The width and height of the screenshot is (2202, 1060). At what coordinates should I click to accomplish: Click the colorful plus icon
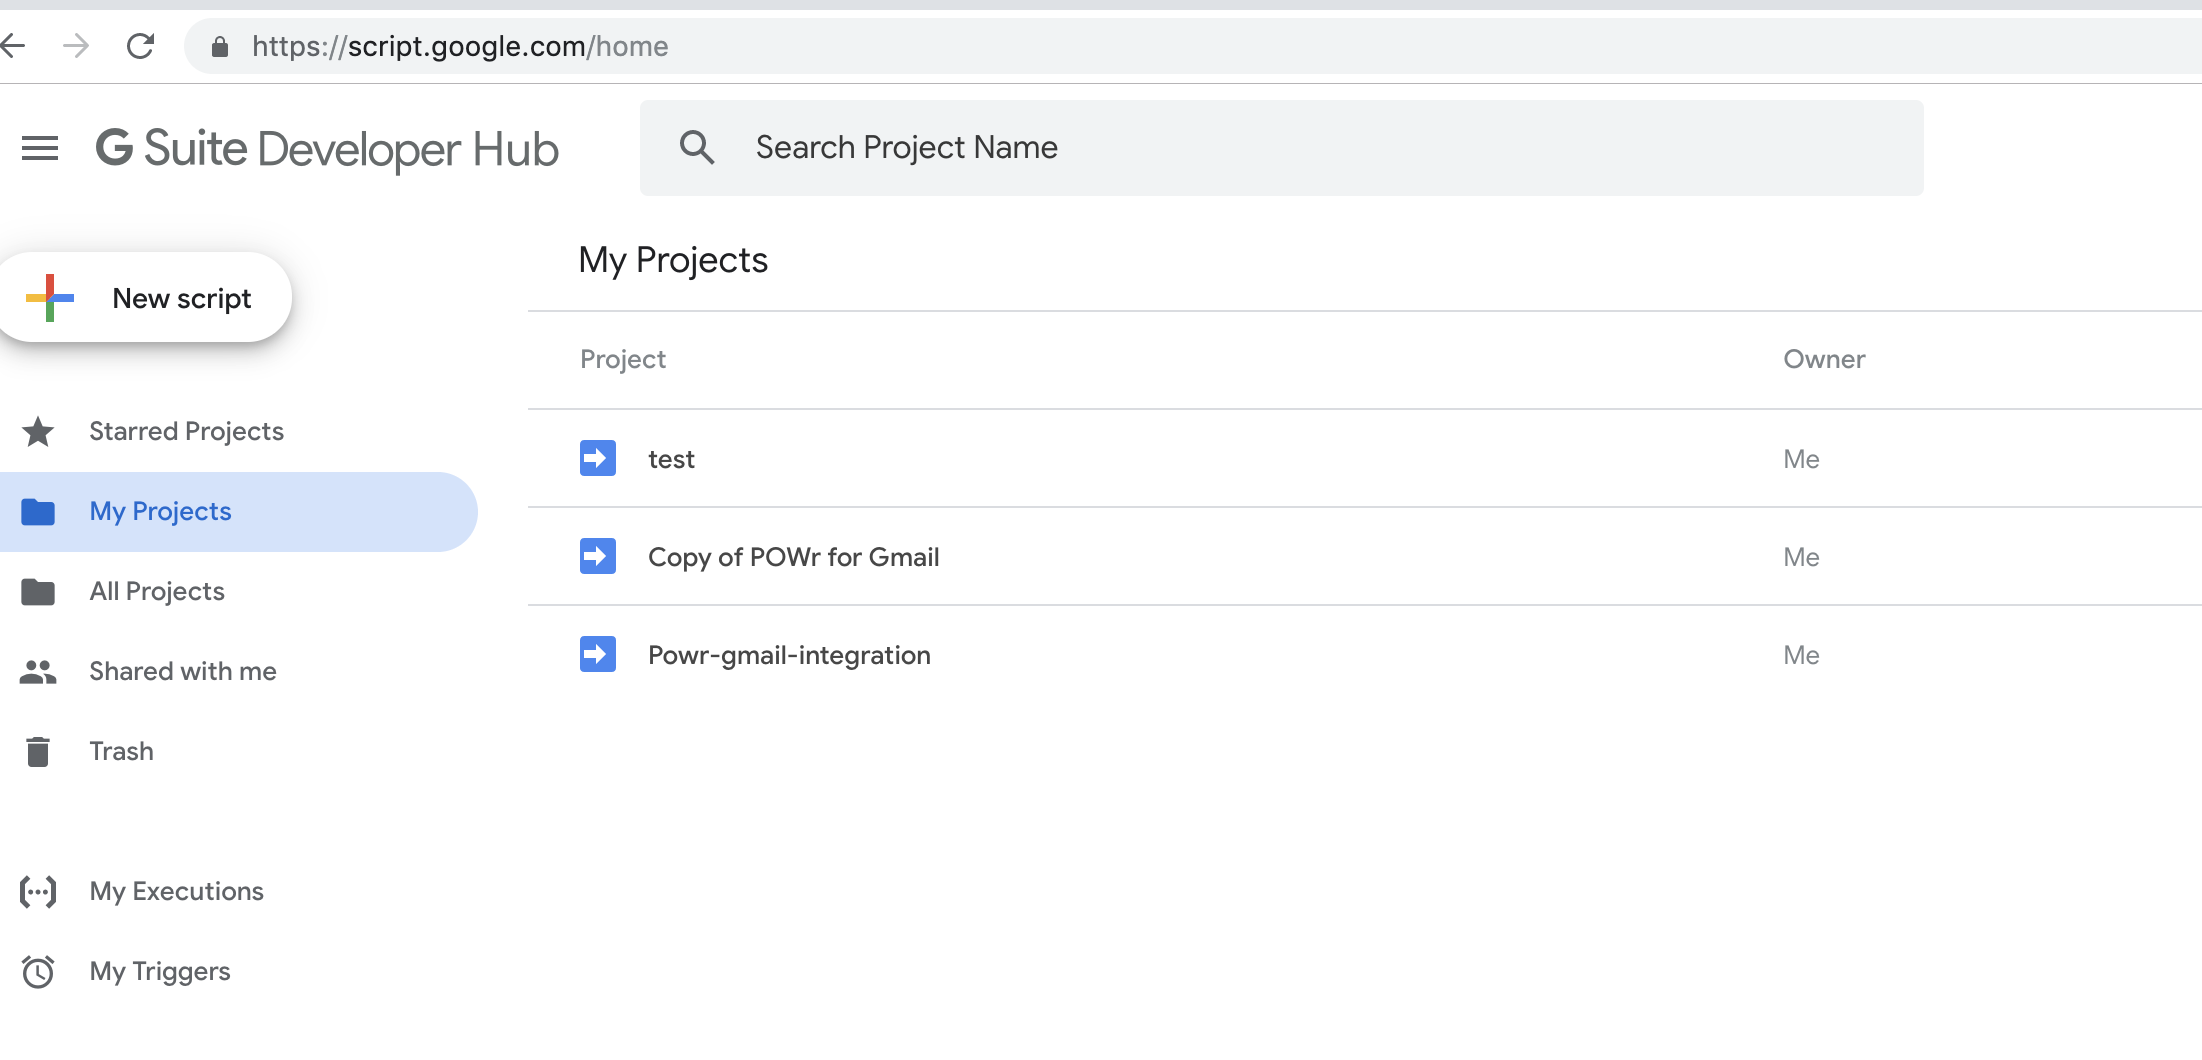pyautogui.click(x=50, y=298)
